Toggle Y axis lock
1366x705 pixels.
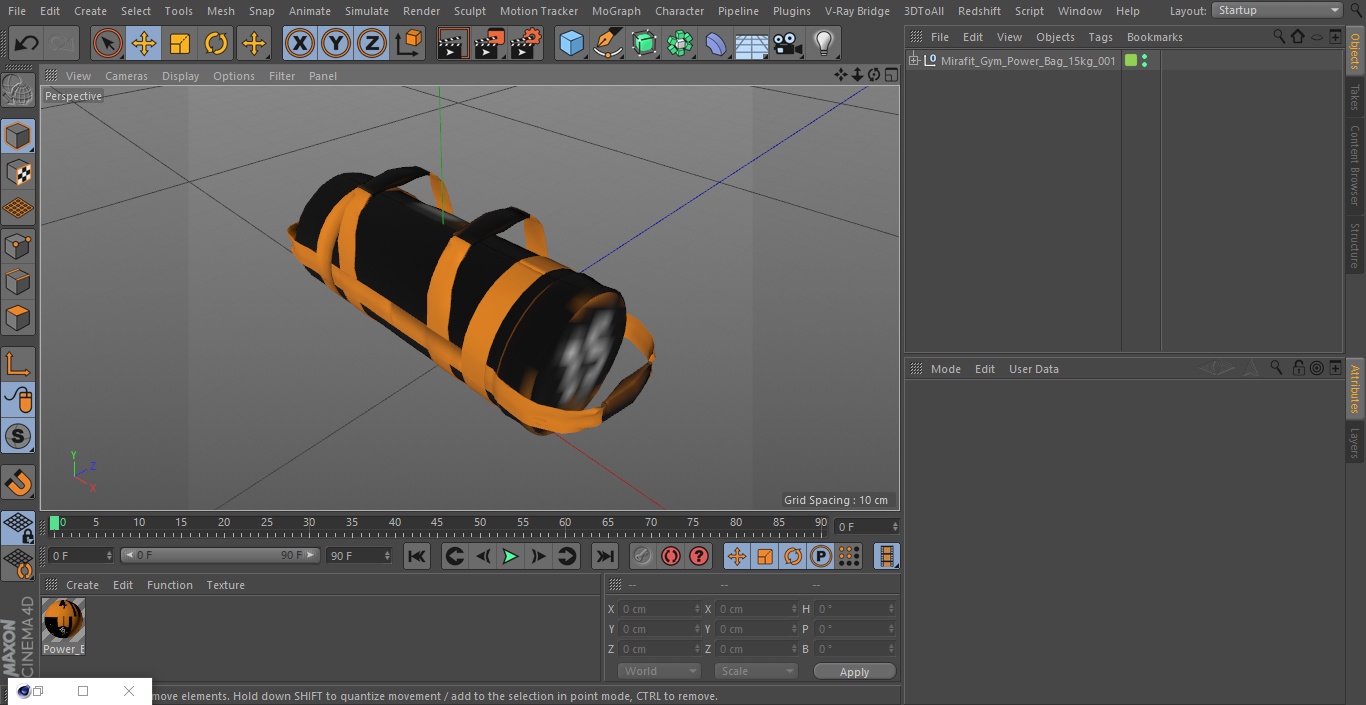click(x=336, y=44)
